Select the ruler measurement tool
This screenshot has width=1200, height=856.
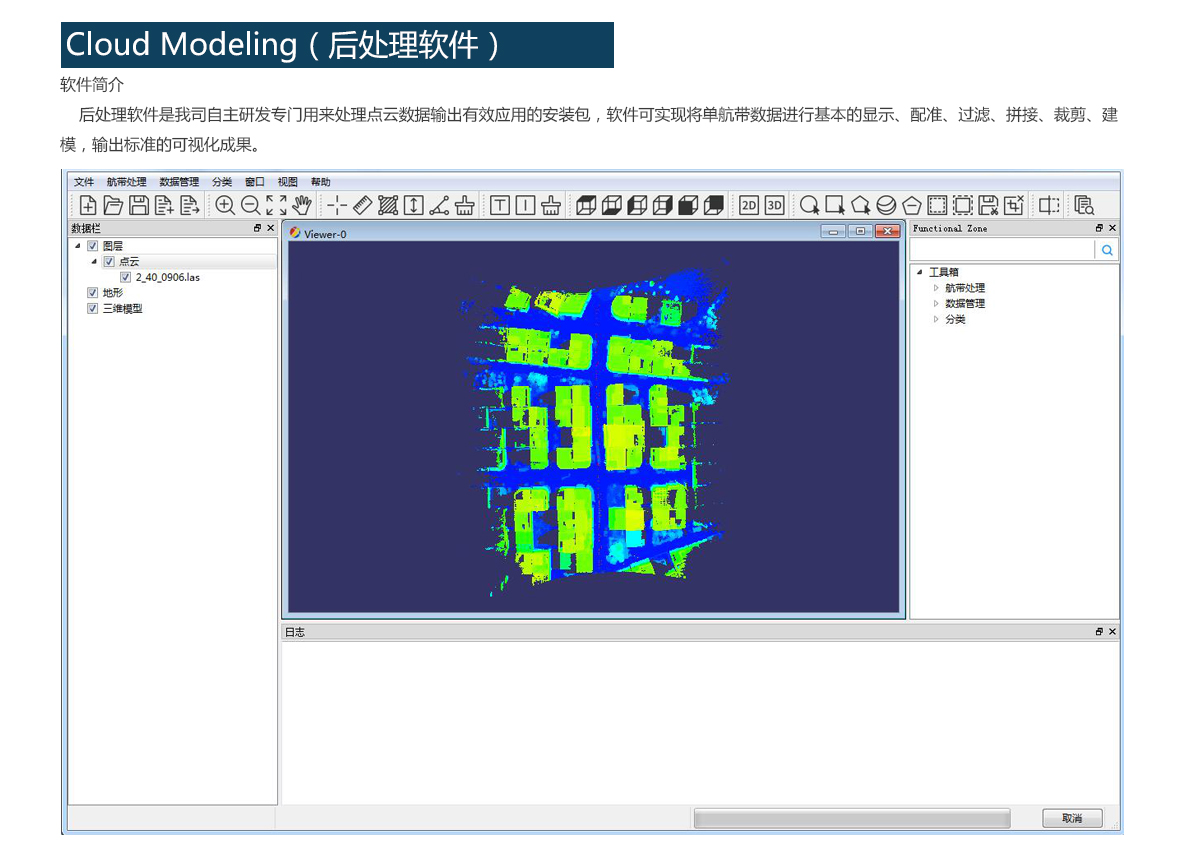(x=363, y=206)
